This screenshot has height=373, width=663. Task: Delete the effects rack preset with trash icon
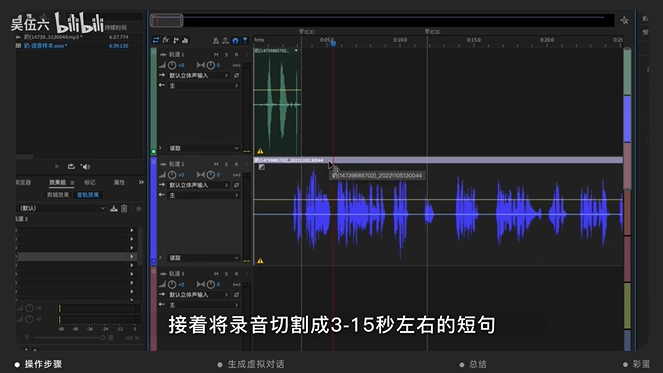coord(124,208)
